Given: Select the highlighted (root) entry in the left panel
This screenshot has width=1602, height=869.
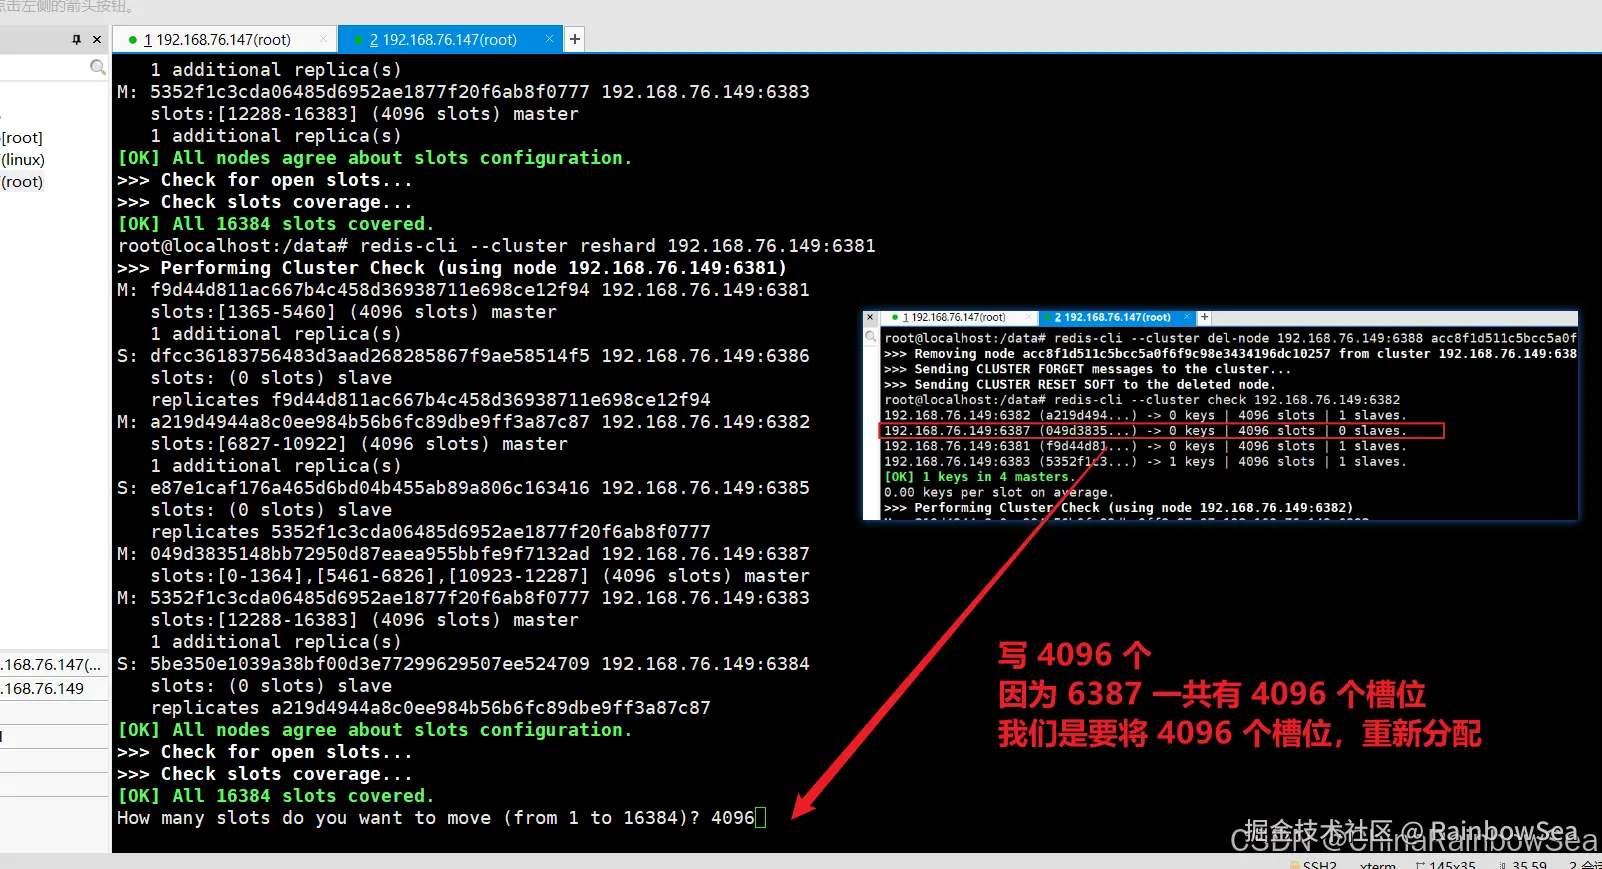Looking at the screenshot, I should [x=22, y=182].
